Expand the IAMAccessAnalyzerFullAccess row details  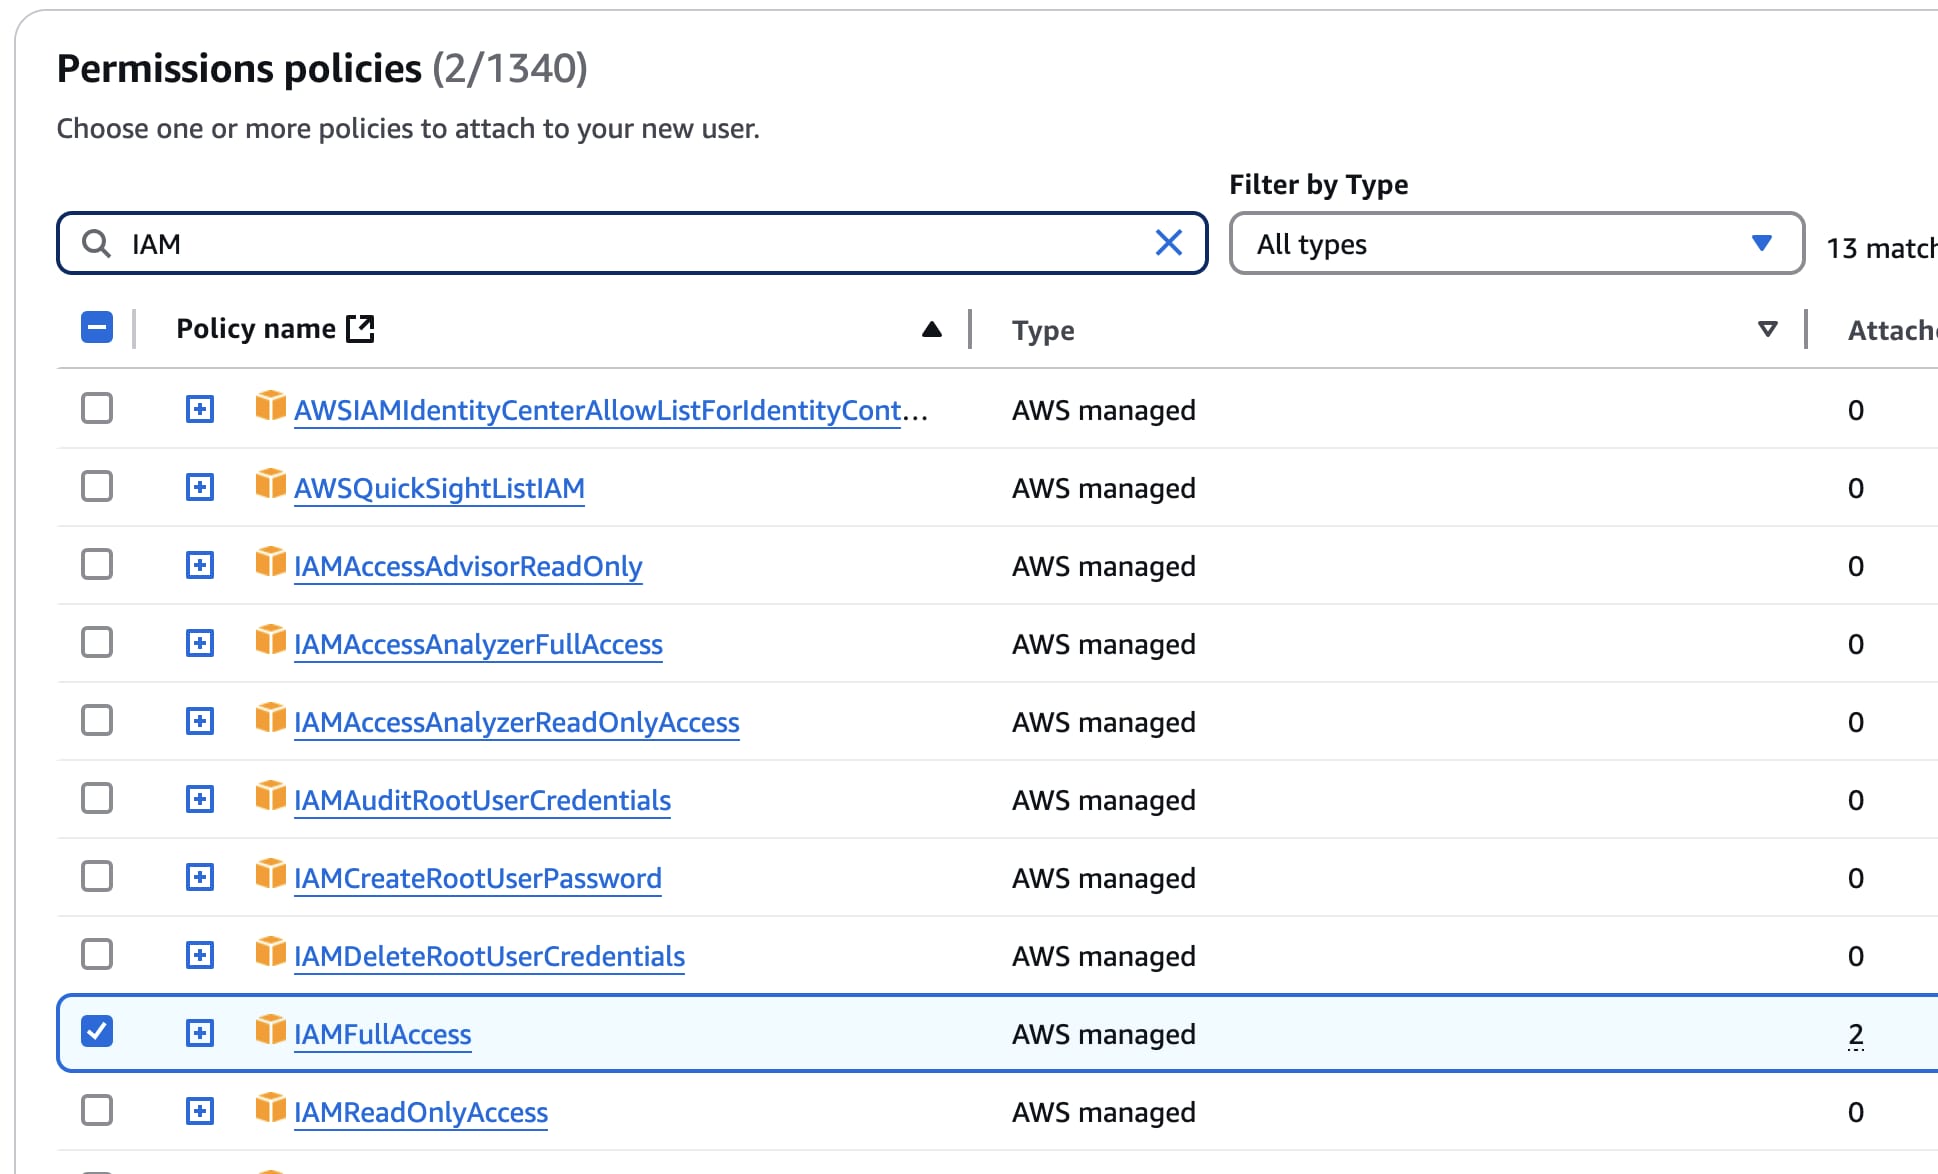tap(200, 643)
